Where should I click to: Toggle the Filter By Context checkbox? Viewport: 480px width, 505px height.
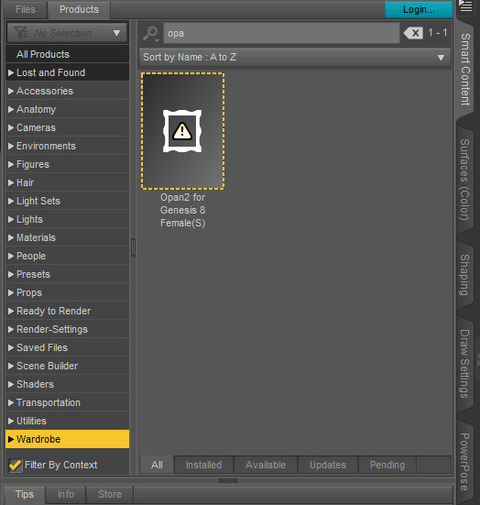point(15,465)
